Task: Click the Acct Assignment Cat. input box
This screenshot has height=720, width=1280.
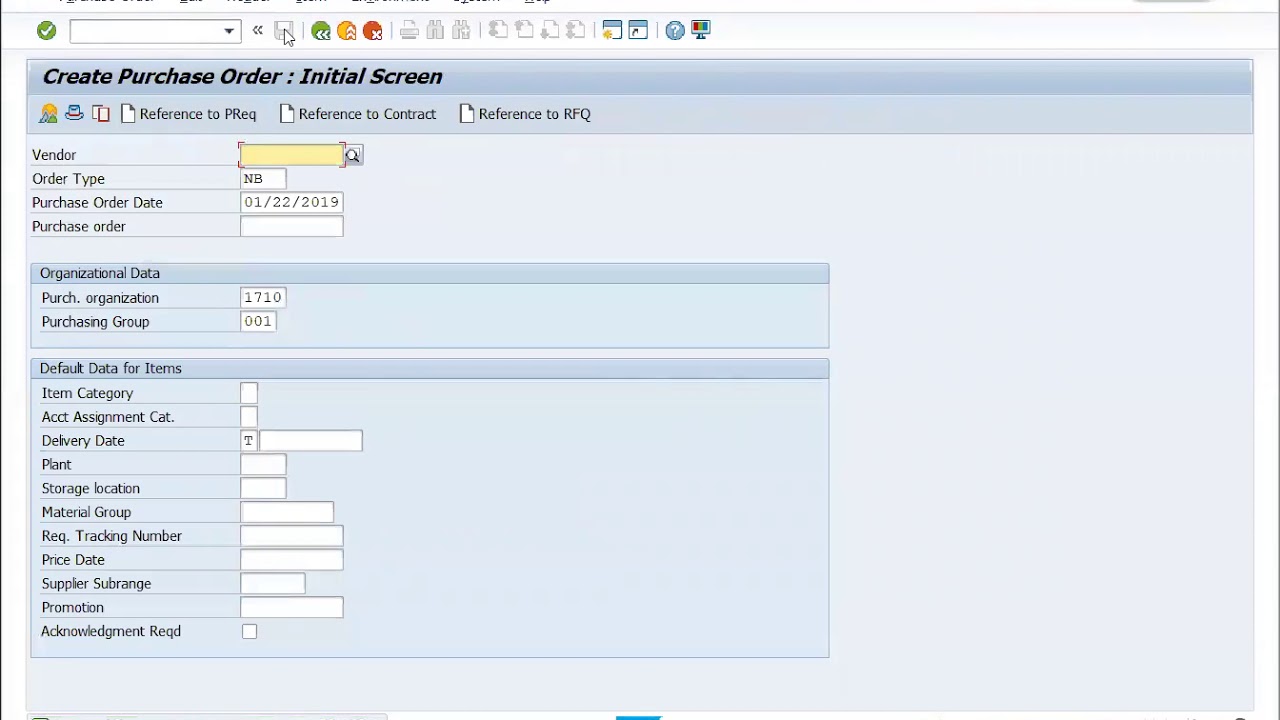Action: coord(249,417)
